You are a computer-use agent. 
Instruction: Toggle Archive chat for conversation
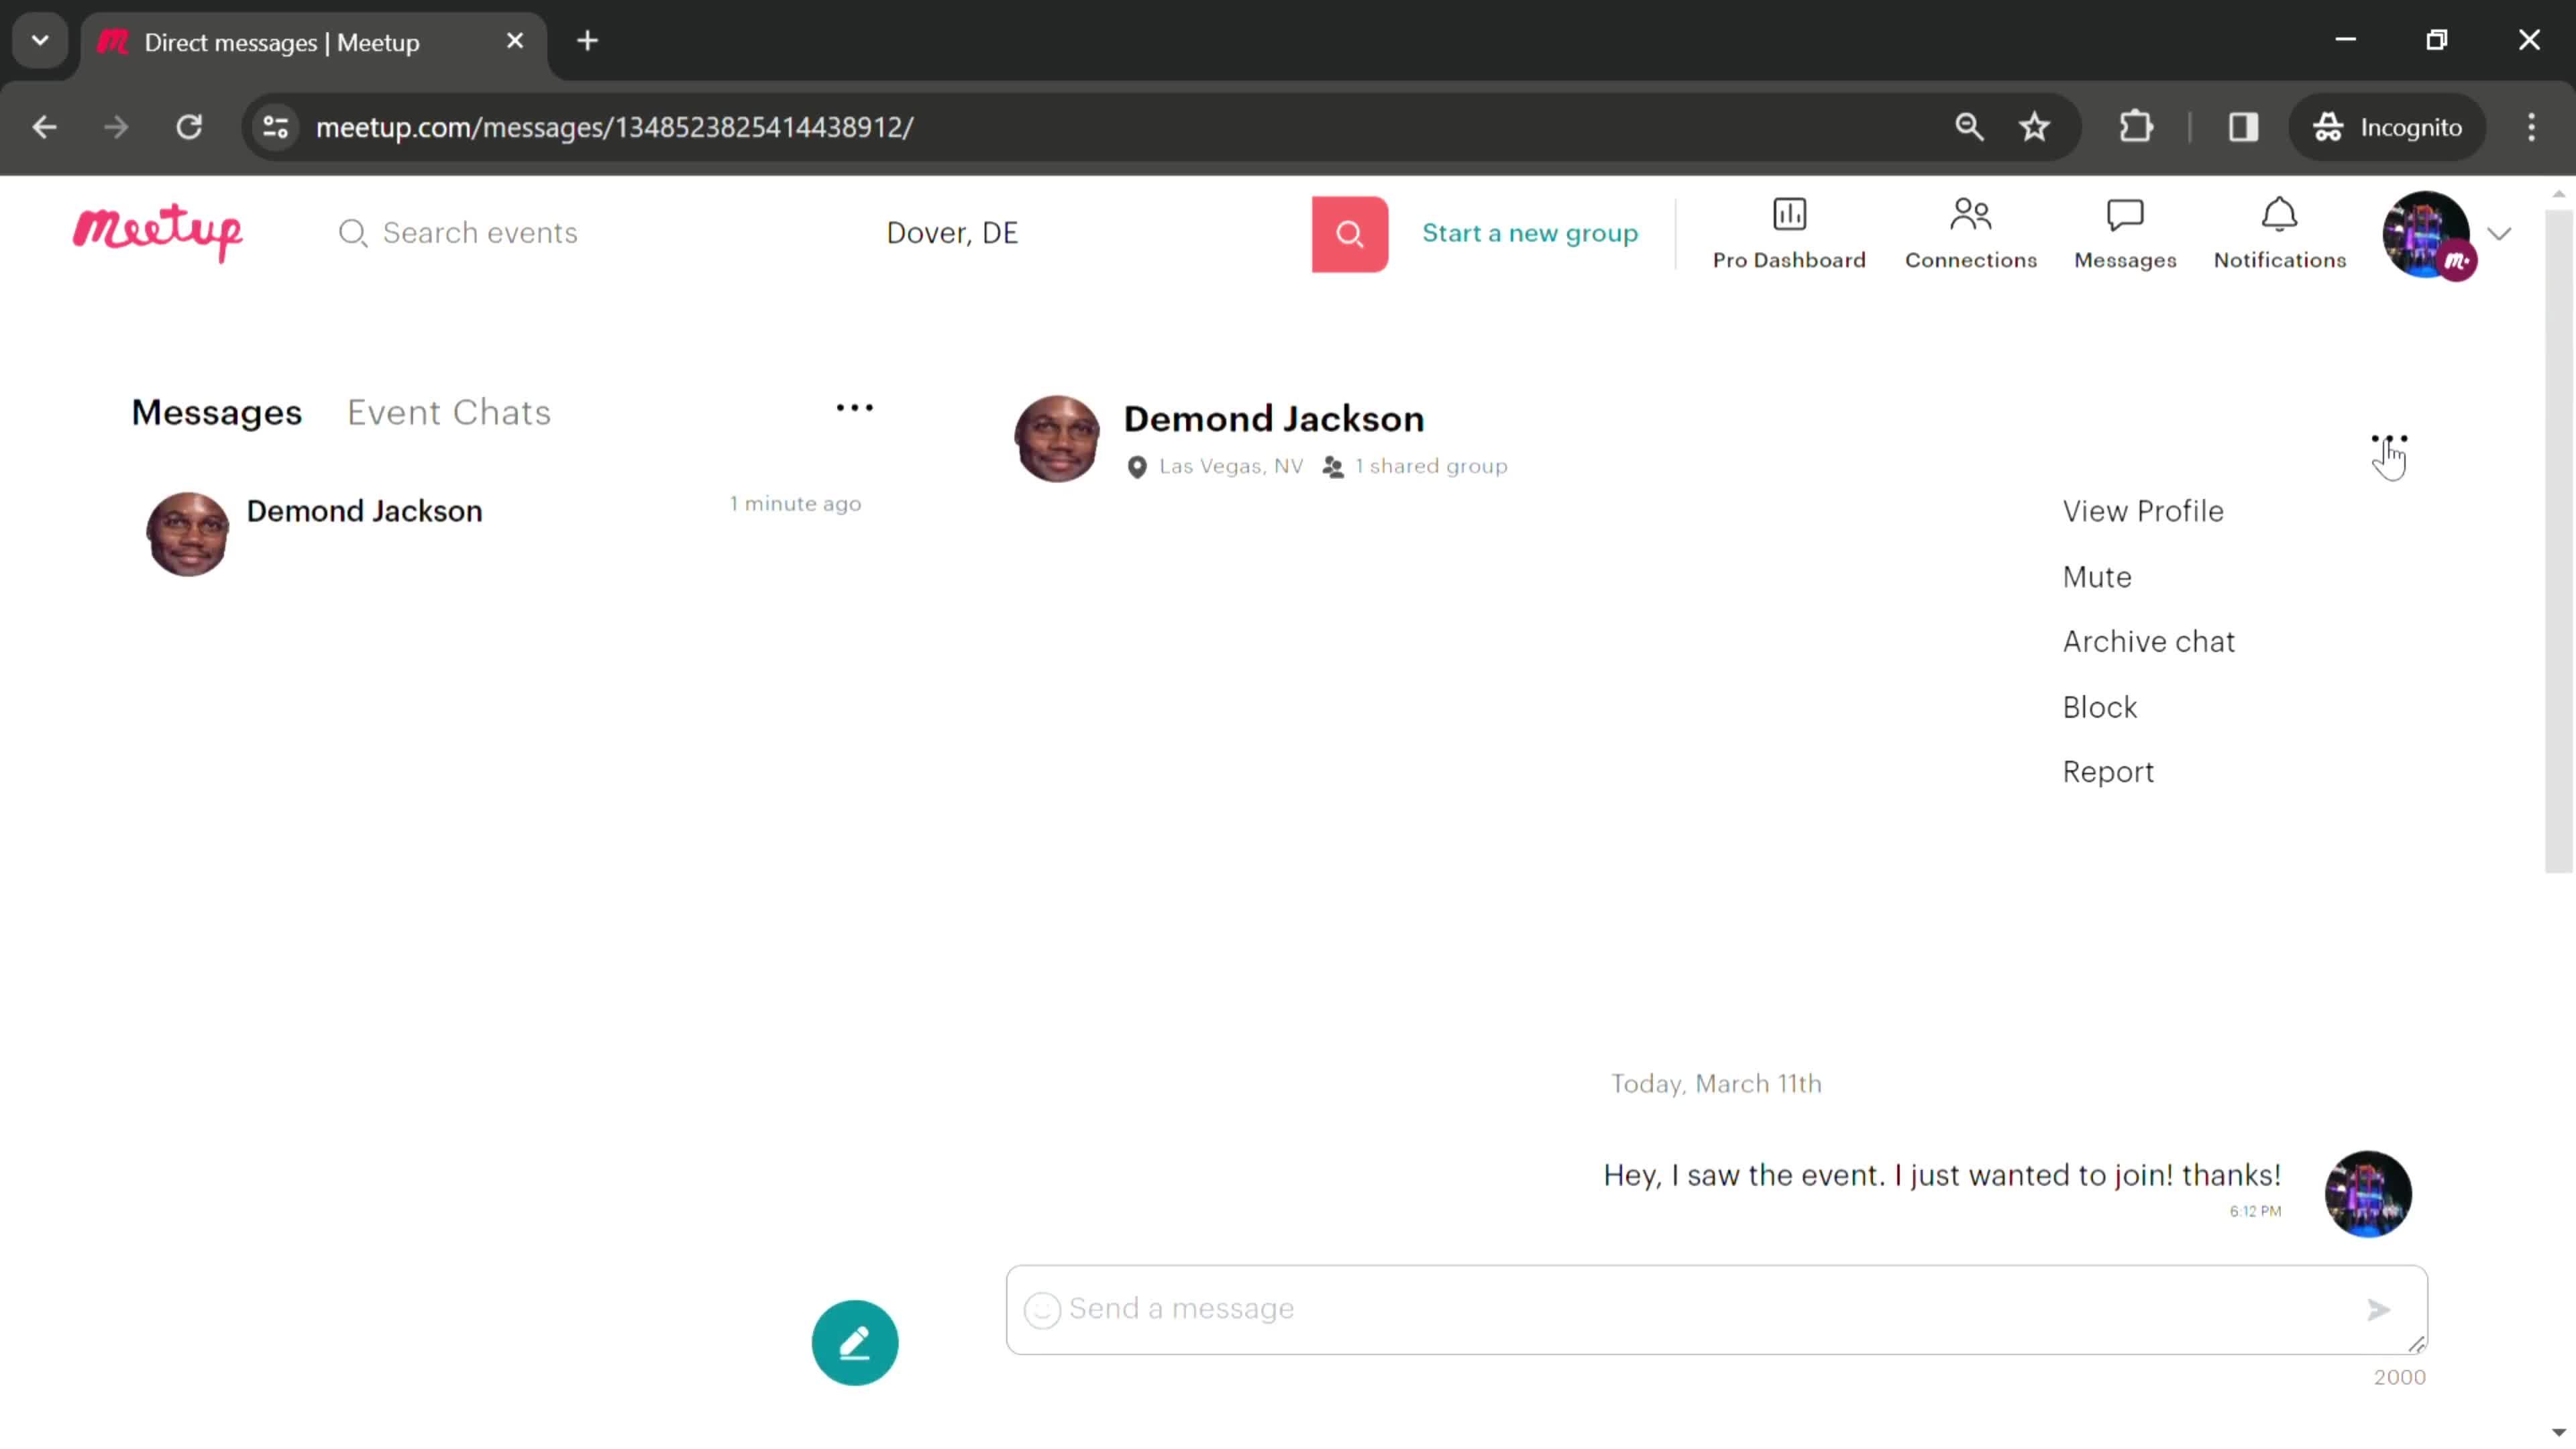coord(2149,641)
